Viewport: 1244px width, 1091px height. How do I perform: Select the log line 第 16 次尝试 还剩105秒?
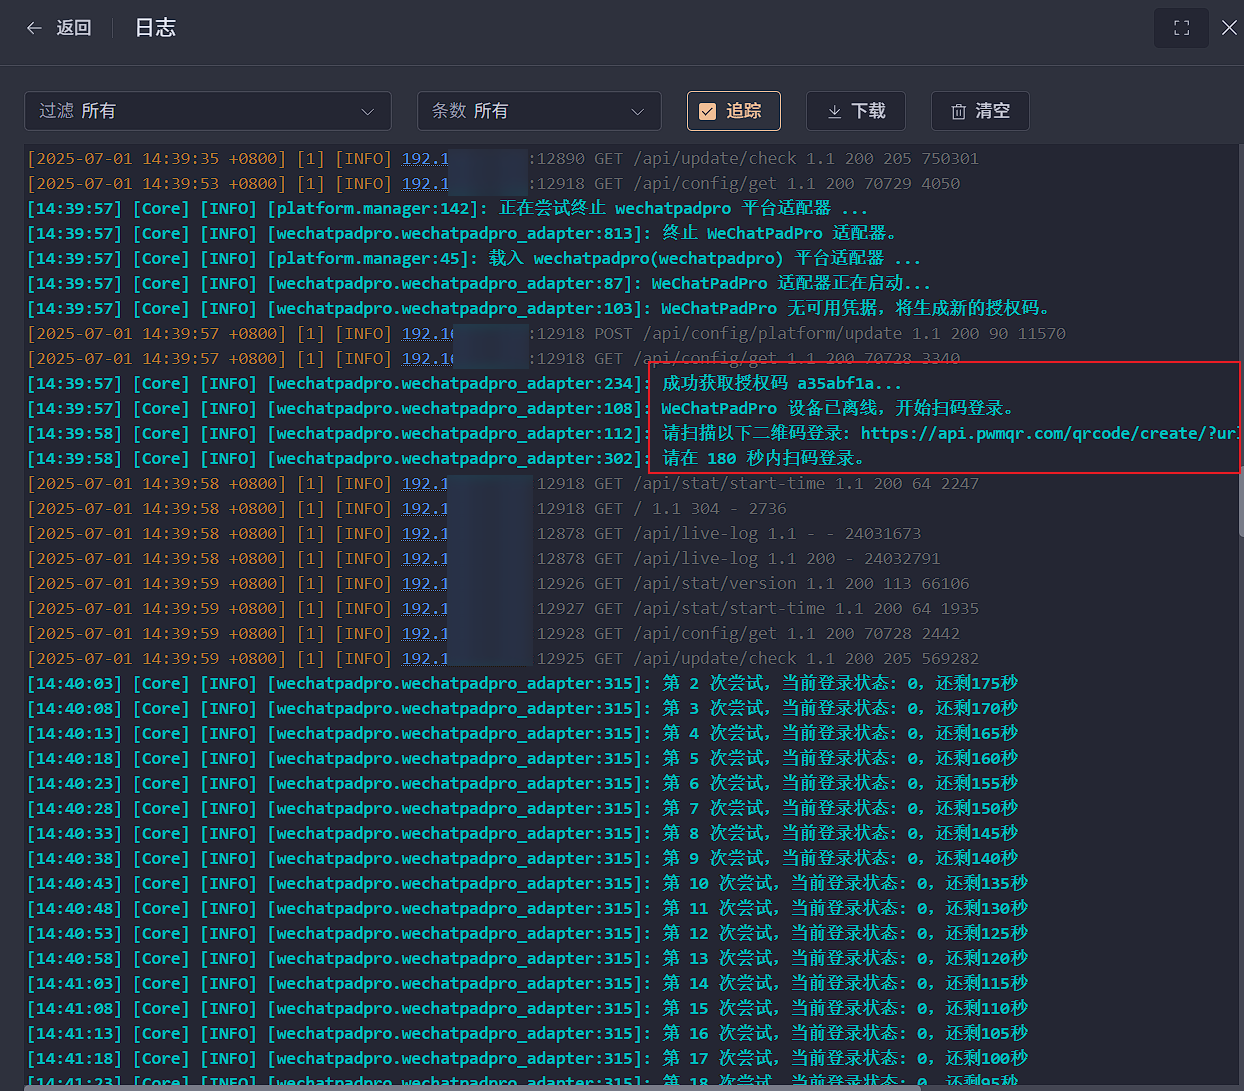tap(527, 1034)
